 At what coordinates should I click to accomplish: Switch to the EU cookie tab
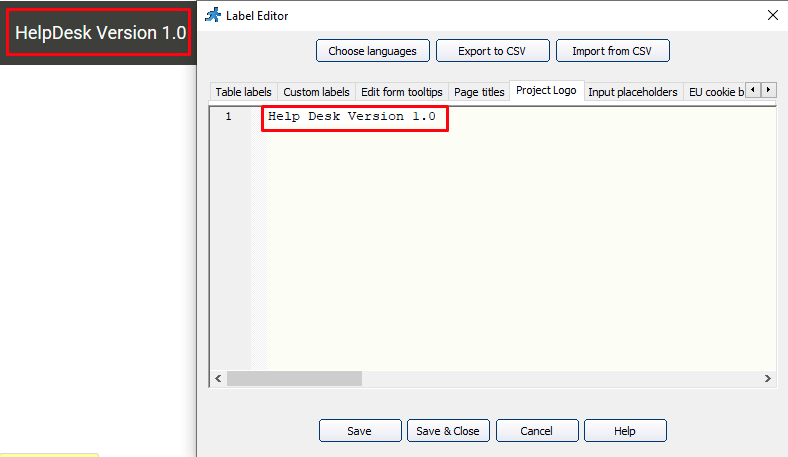pos(715,92)
